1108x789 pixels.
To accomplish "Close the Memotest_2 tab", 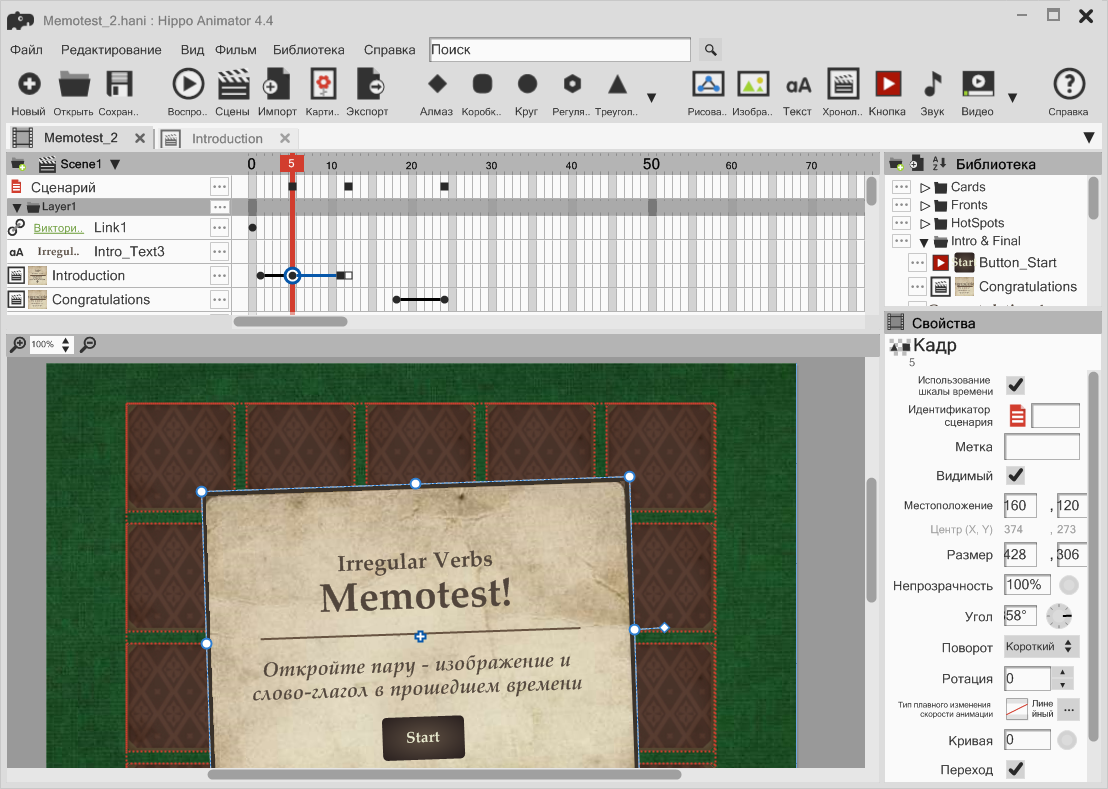I will pyautogui.click(x=140, y=138).
